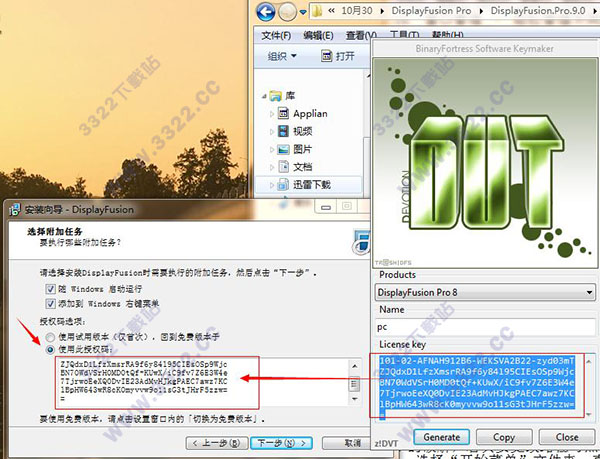Click the Applian library icon
Screen dimensions: 600x459
pyautogui.click(x=283, y=113)
